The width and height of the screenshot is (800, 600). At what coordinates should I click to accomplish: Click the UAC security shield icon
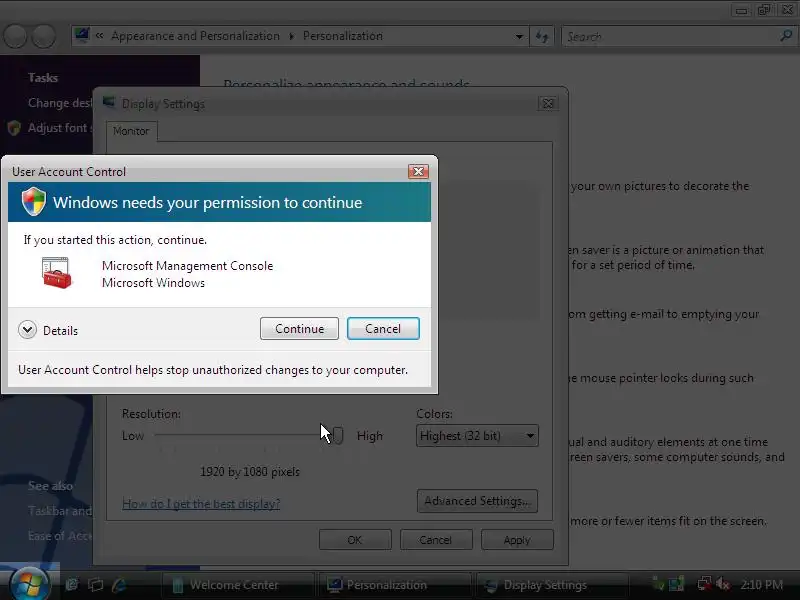tap(34, 202)
